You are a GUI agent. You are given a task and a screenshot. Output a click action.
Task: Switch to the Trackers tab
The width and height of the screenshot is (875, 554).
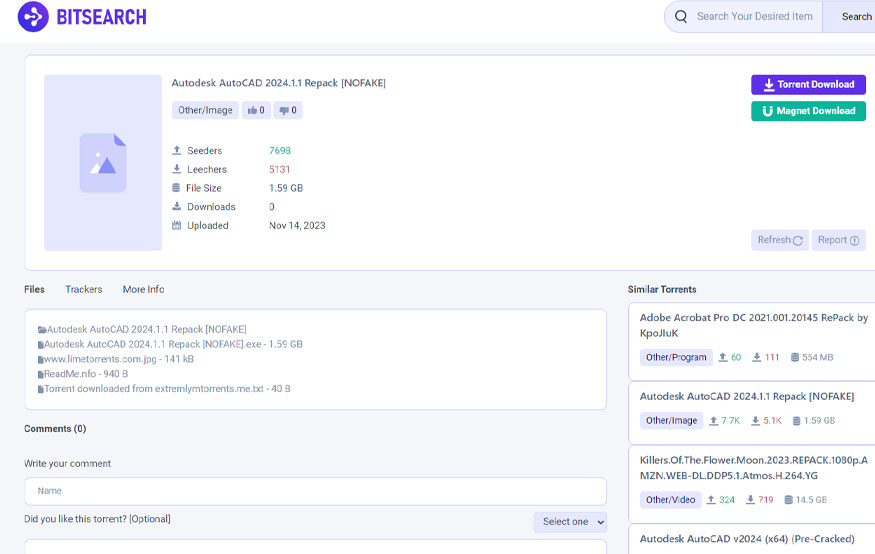(x=84, y=290)
